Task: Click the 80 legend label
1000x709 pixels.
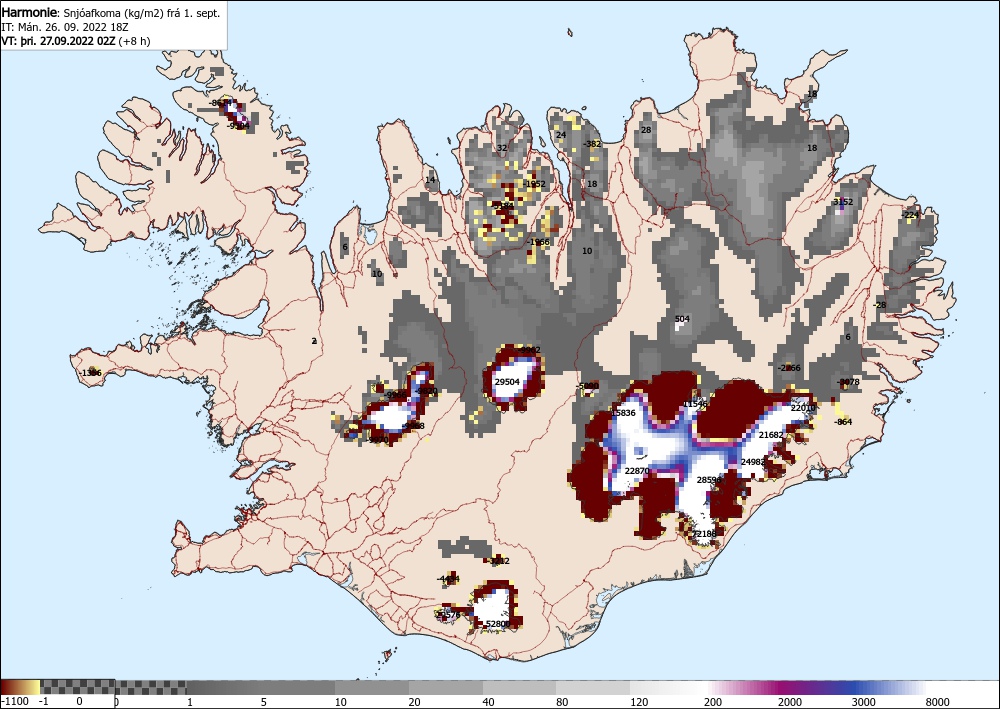Action: tap(562, 701)
